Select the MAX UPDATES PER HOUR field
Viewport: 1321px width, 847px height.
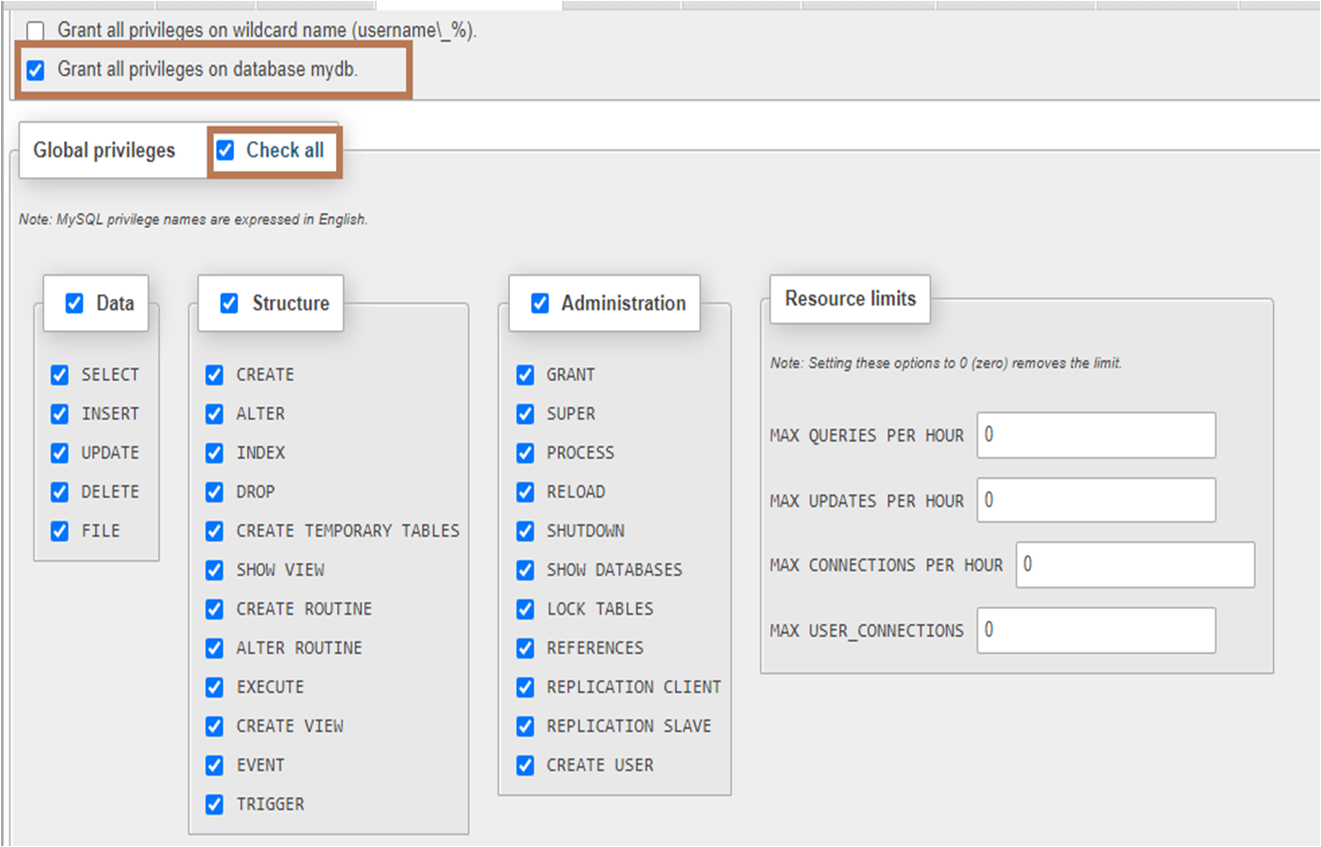pyautogui.click(x=1095, y=500)
